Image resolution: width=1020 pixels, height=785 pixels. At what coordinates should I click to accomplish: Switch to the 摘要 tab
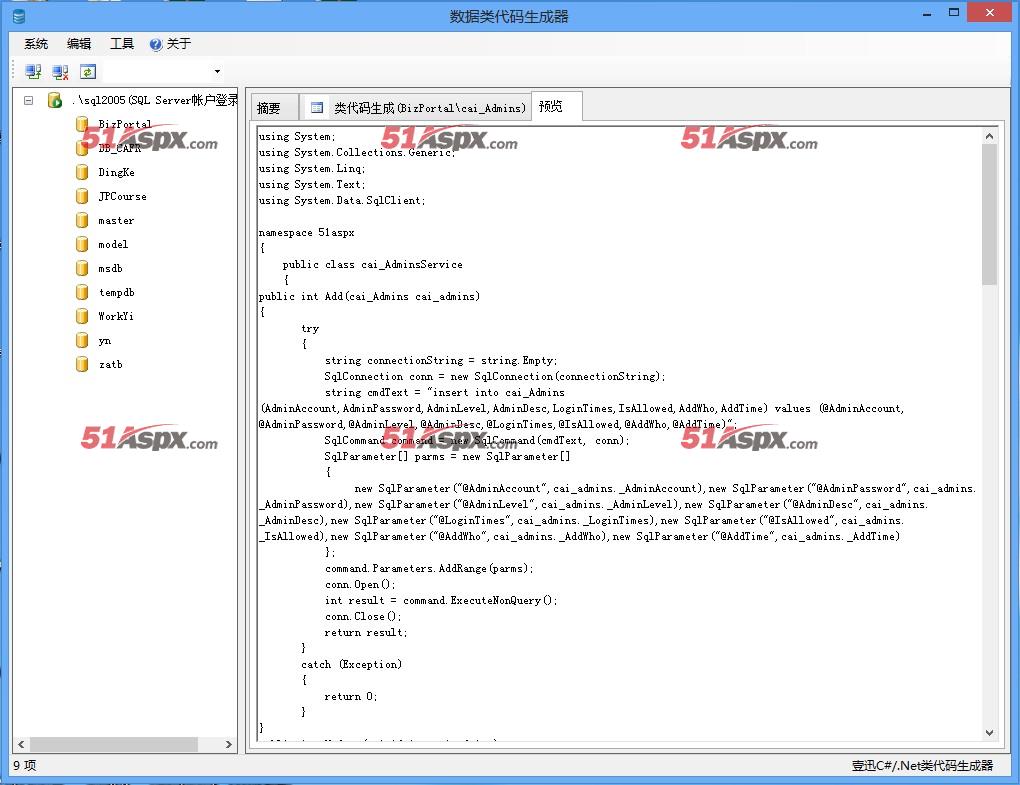pyautogui.click(x=274, y=107)
